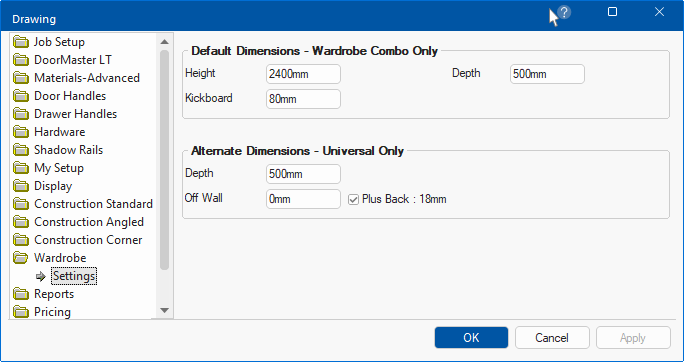The height and width of the screenshot is (362, 684).
Task: Click the Off Wall 0mm field
Action: (303, 199)
